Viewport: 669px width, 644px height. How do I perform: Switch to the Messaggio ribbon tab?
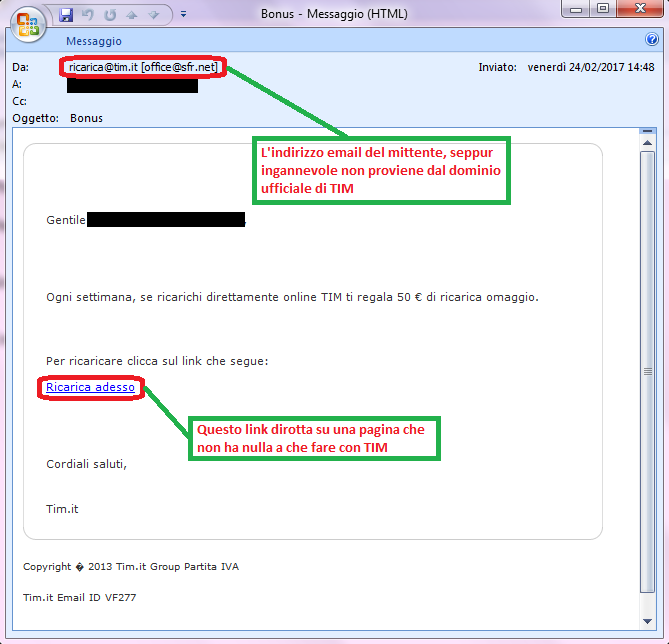(94, 41)
